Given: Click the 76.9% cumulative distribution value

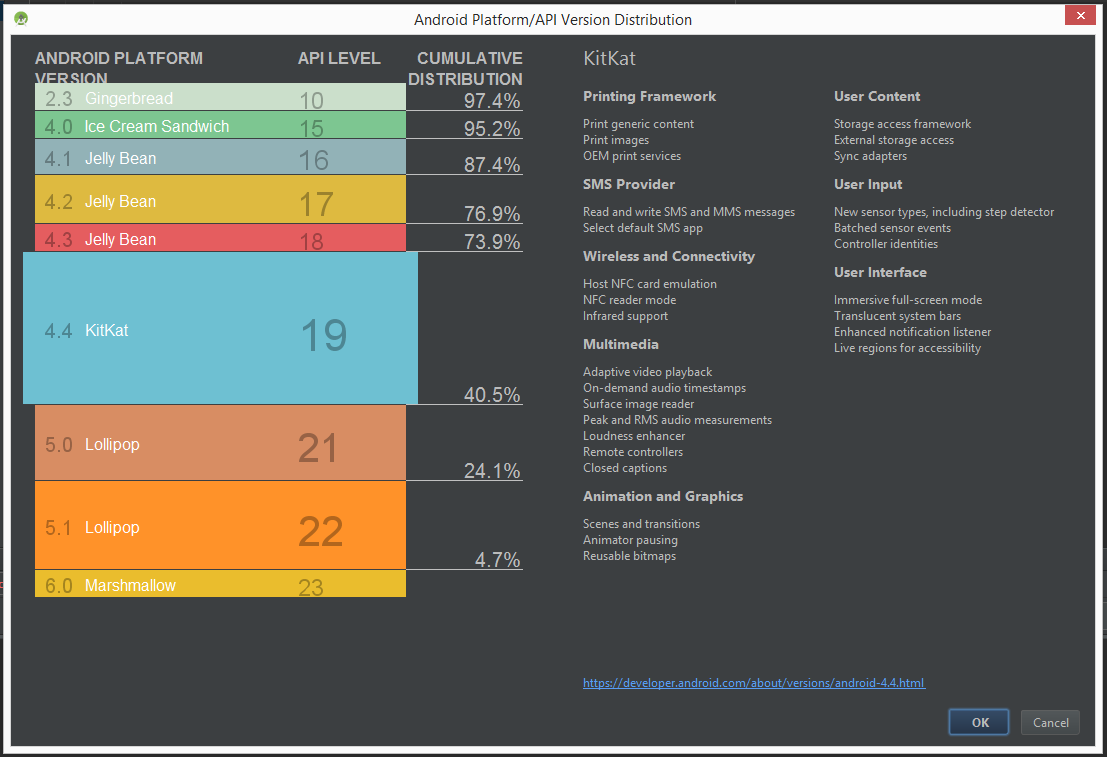Looking at the screenshot, I should tap(492, 214).
